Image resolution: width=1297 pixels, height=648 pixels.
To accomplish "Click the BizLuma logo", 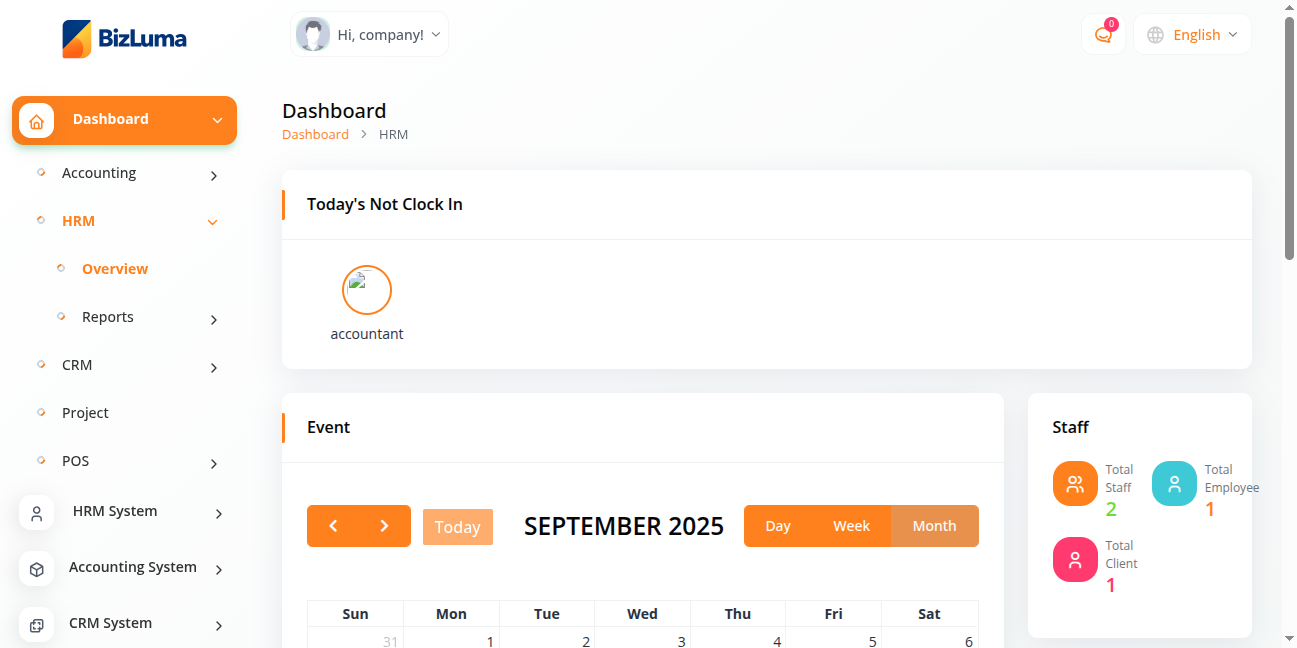I will 124,39.
